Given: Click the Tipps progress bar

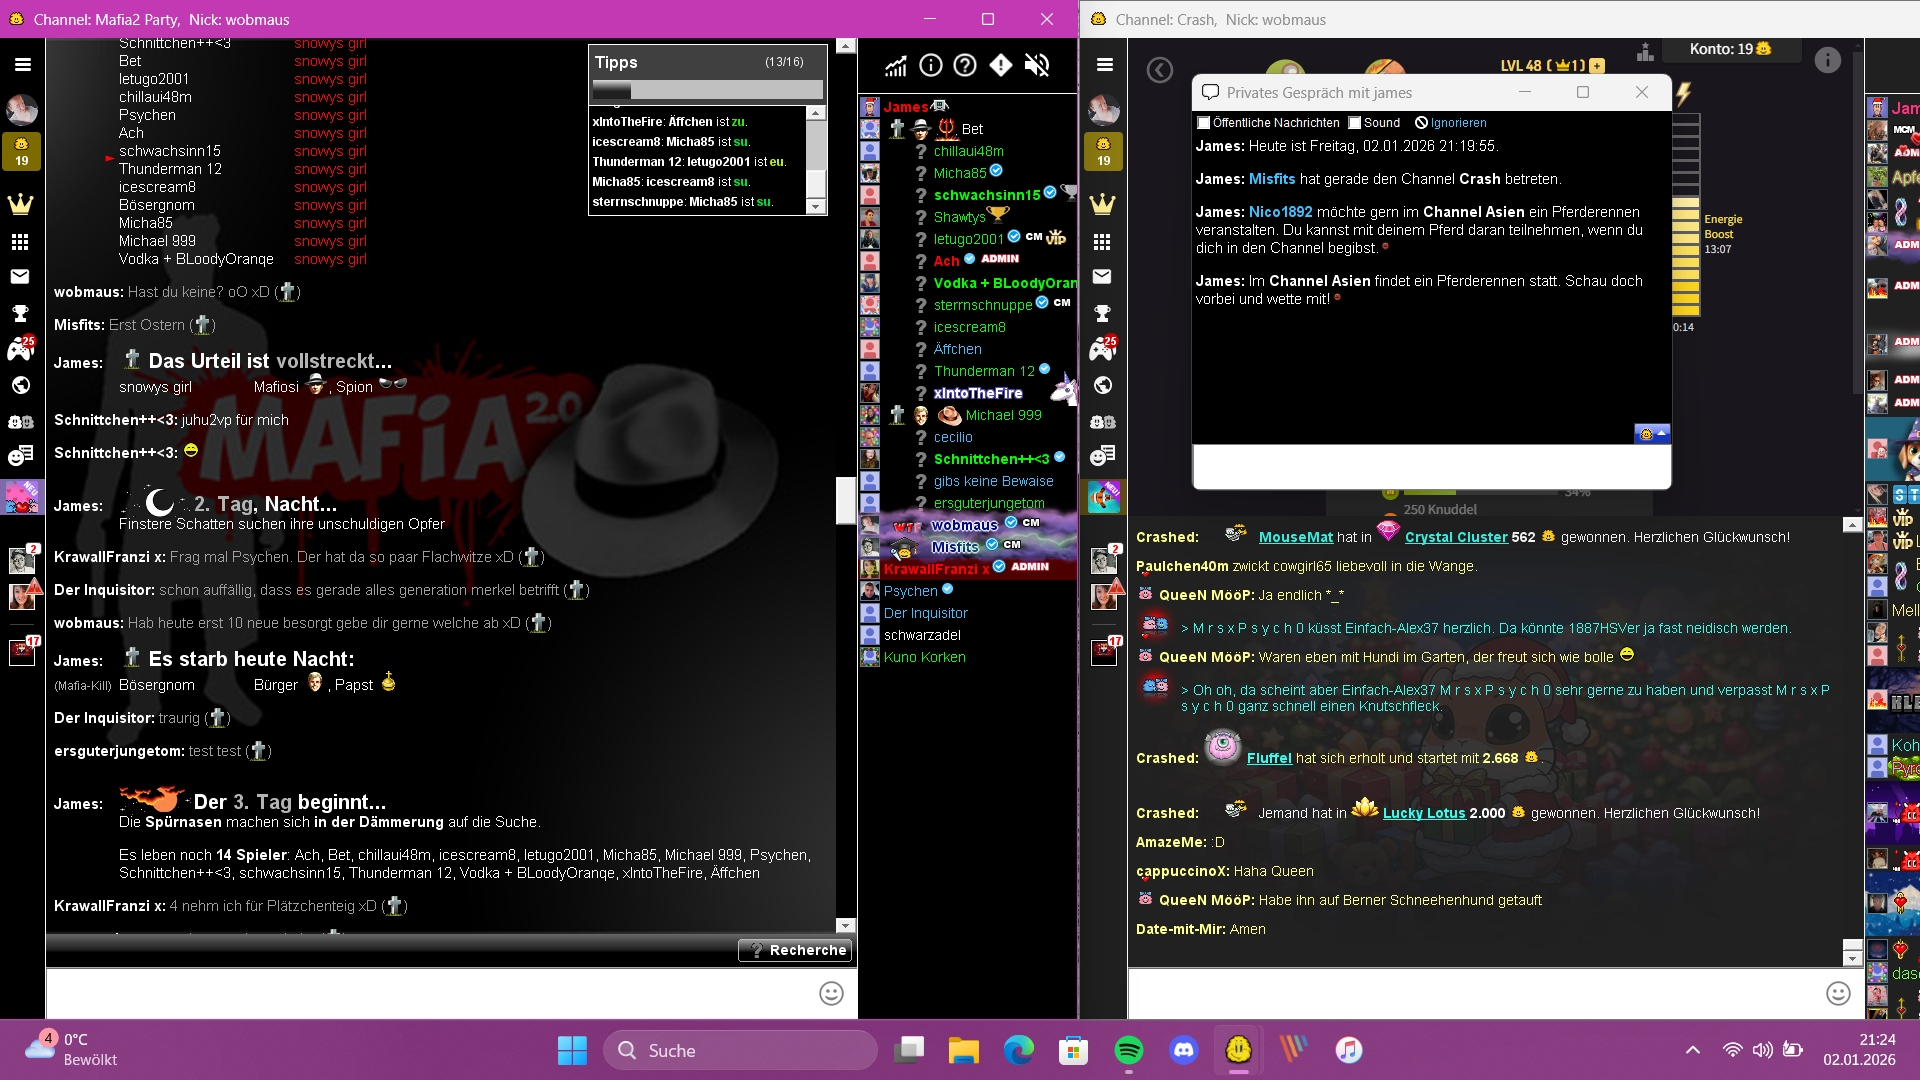Looking at the screenshot, I should click(x=707, y=90).
